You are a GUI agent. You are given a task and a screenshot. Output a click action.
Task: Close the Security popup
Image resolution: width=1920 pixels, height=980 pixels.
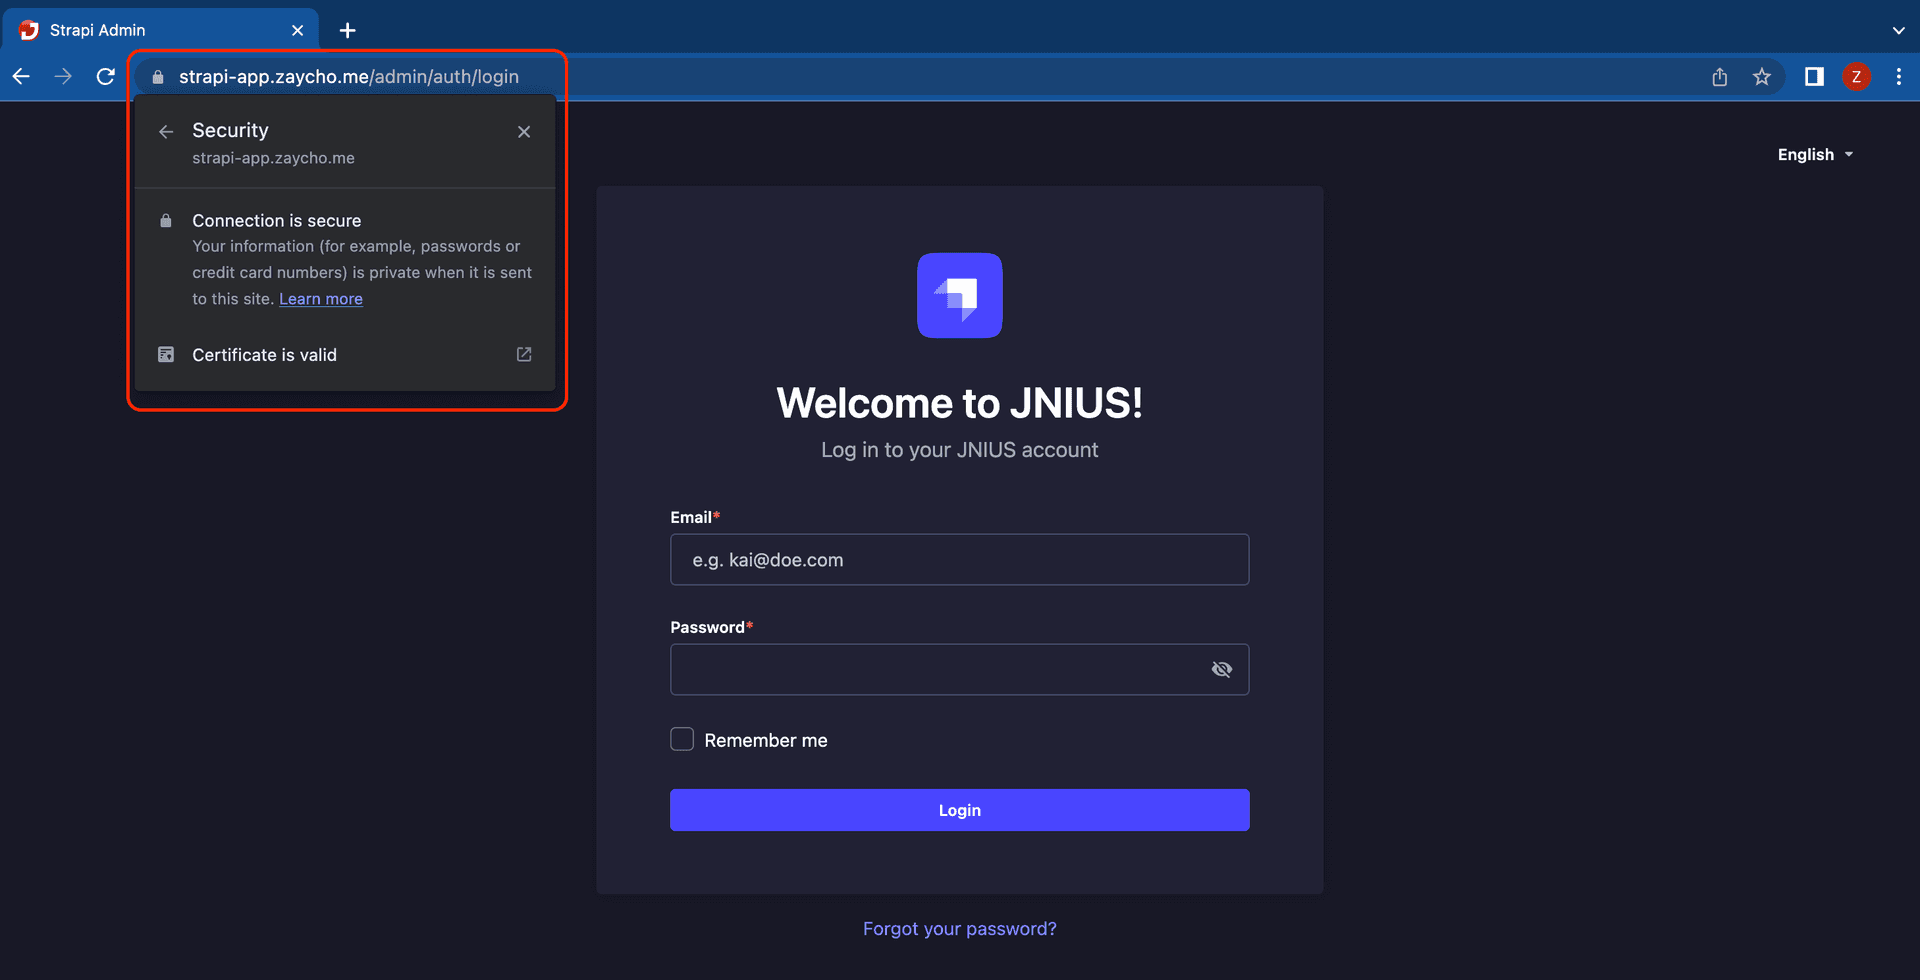click(x=524, y=131)
